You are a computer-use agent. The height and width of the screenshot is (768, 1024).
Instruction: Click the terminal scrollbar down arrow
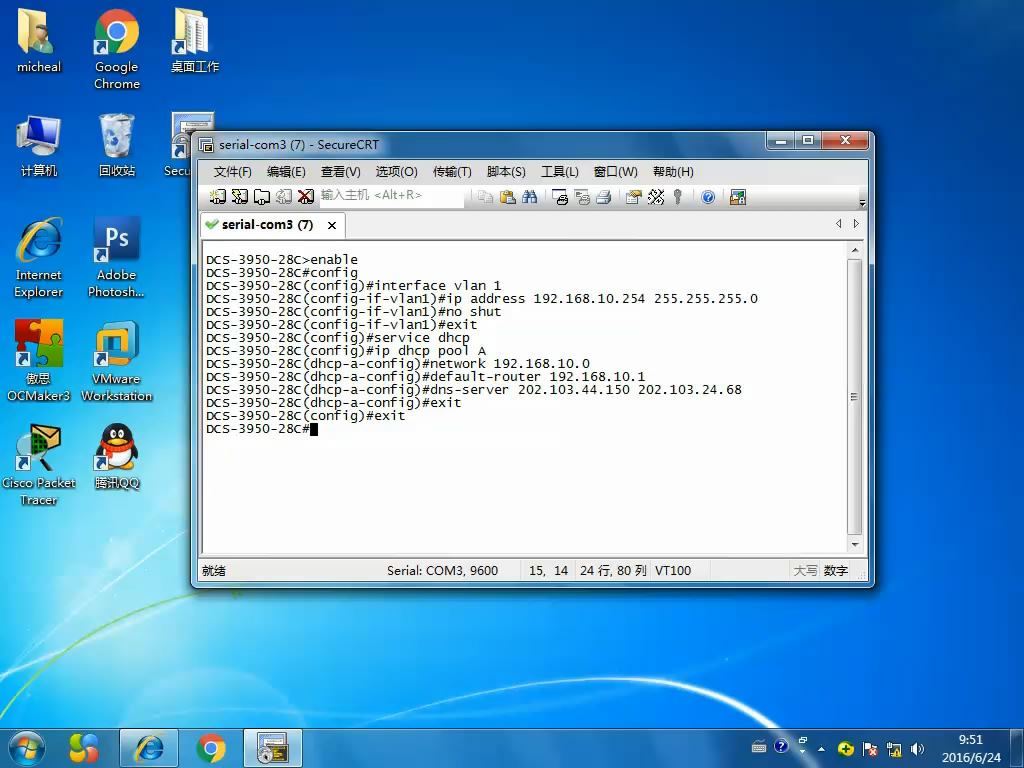tap(854, 544)
